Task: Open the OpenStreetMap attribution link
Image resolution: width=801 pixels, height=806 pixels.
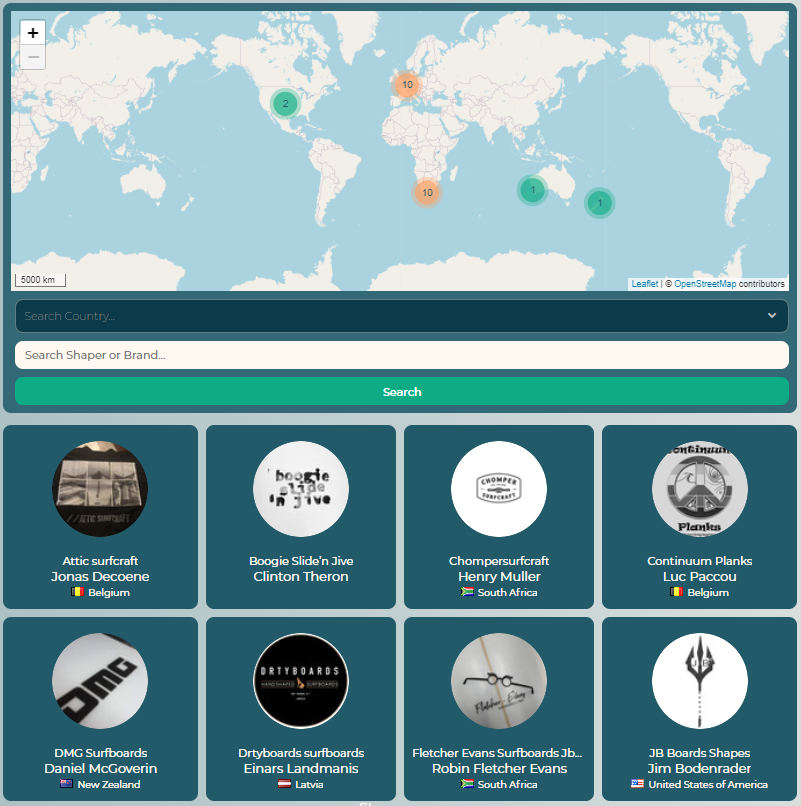Action: tap(705, 284)
